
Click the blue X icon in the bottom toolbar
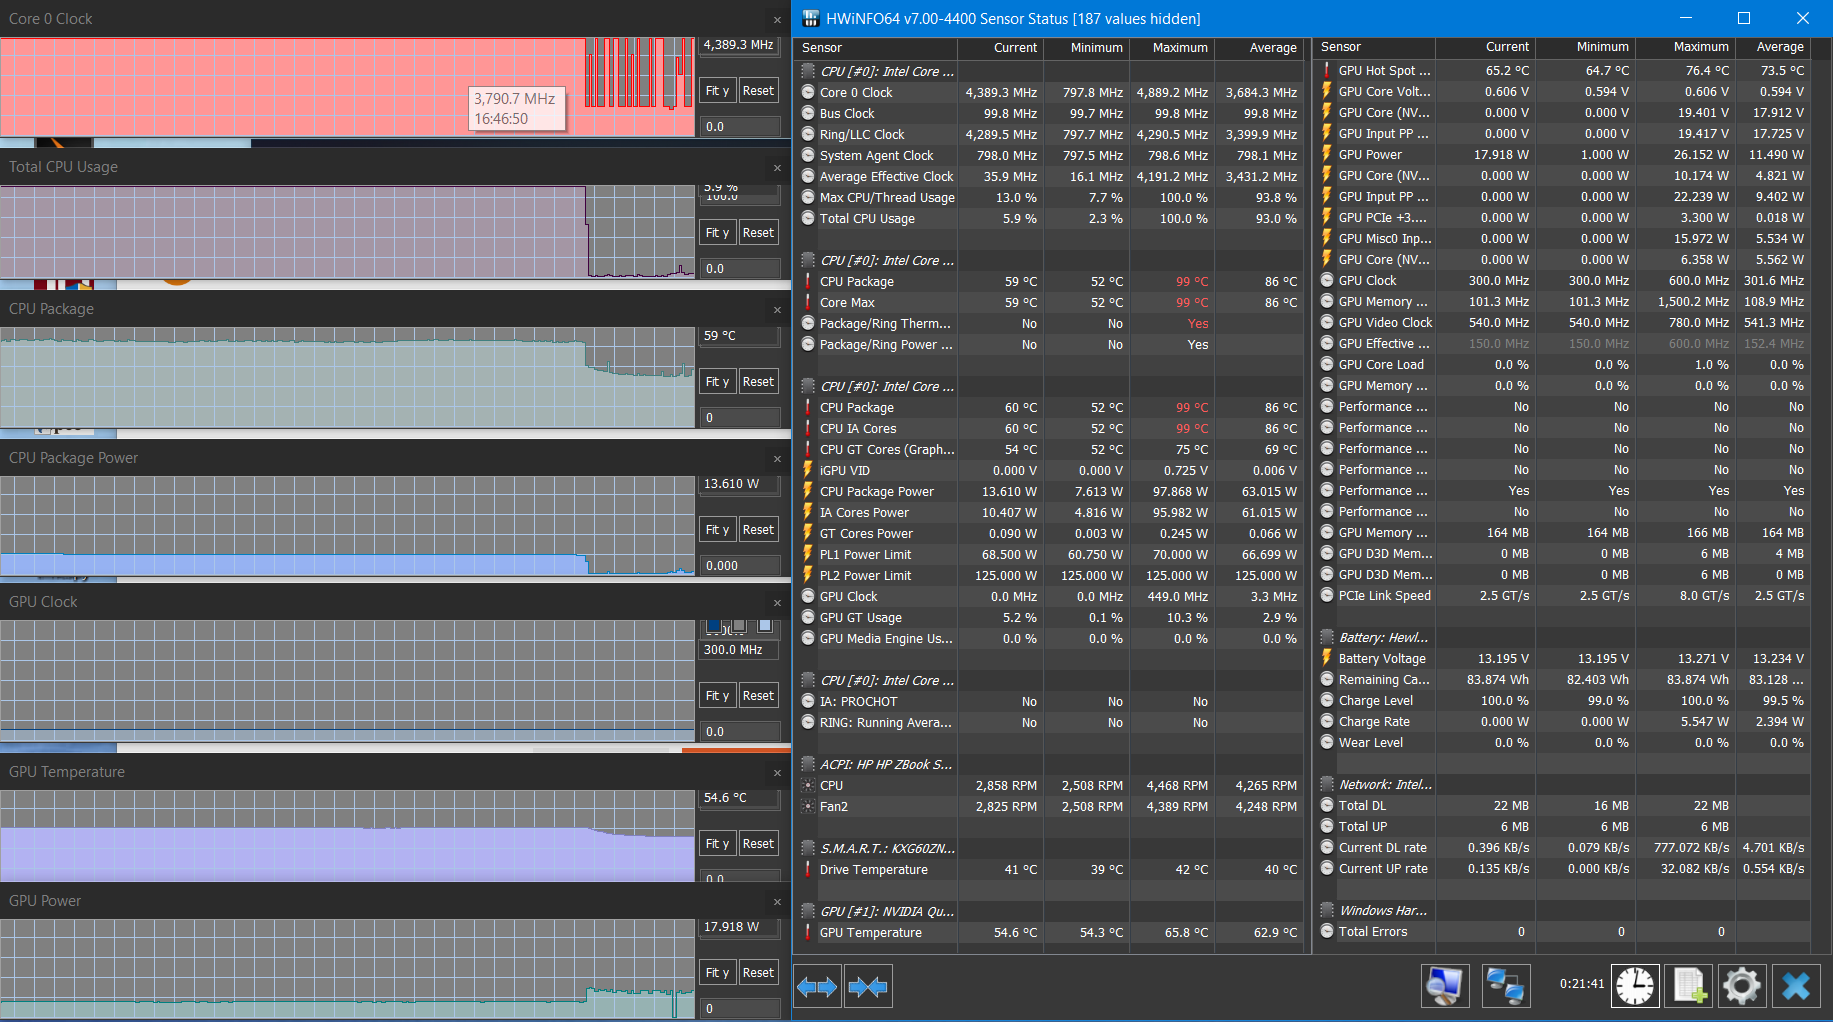(1796, 986)
